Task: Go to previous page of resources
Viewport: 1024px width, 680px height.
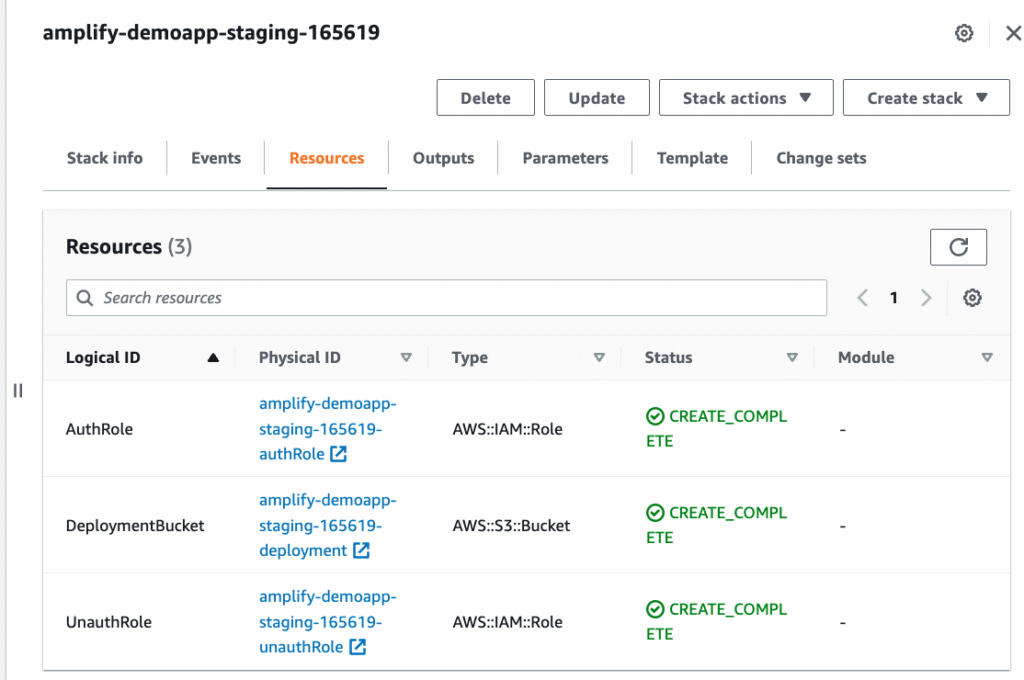Action: pyautogui.click(x=862, y=298)
